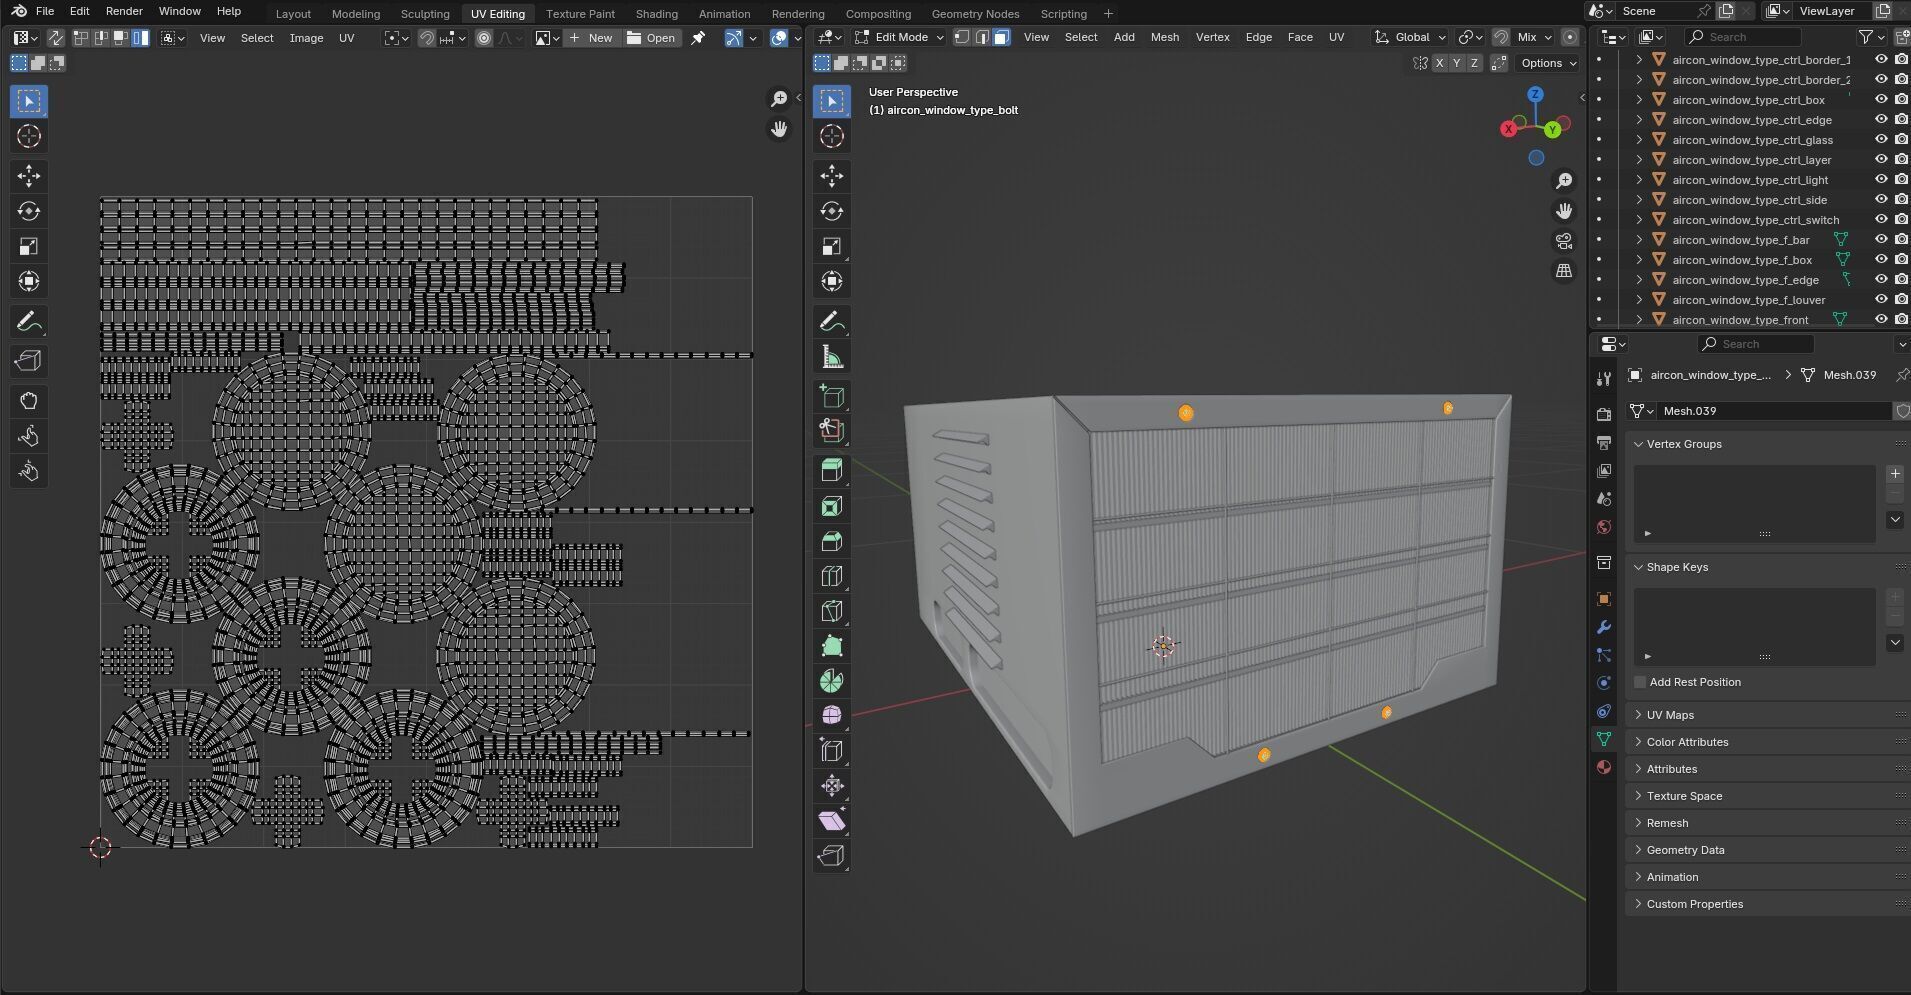The height and width of the screenshot is (995, 1911).
Task: Open the Options dropdown in viewport
Action: point(1548,63)
